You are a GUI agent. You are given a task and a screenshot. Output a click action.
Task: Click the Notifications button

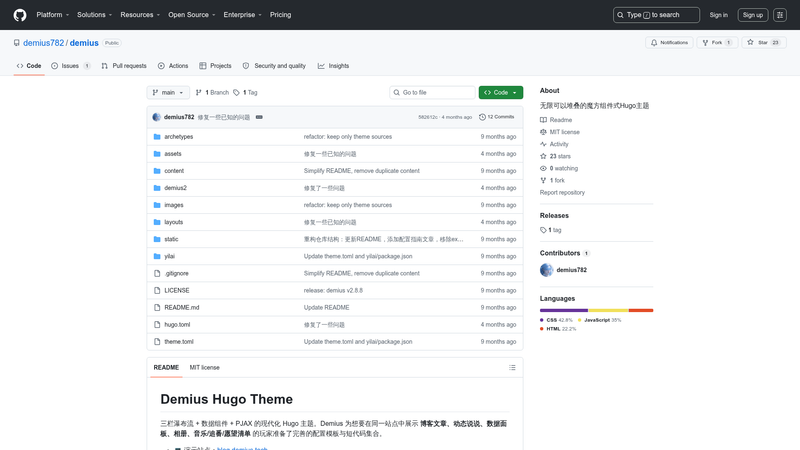pos(669,43)
